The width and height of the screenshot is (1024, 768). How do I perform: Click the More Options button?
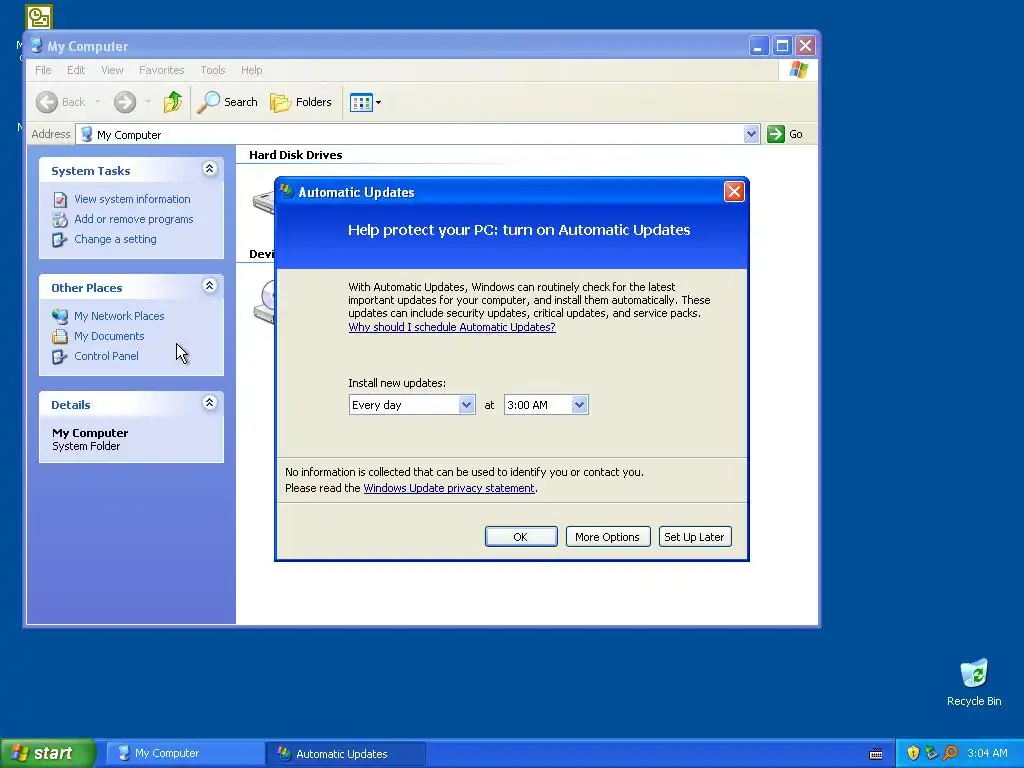coord(607,537)
